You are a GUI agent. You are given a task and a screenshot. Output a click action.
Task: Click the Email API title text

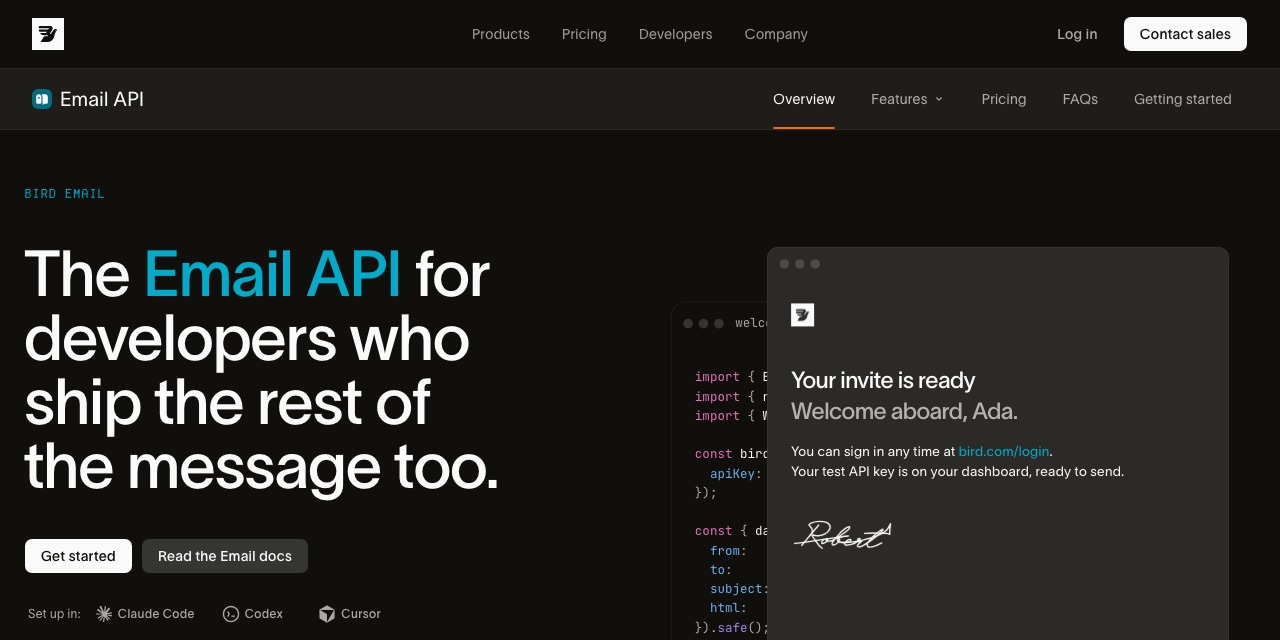point(102,99)
